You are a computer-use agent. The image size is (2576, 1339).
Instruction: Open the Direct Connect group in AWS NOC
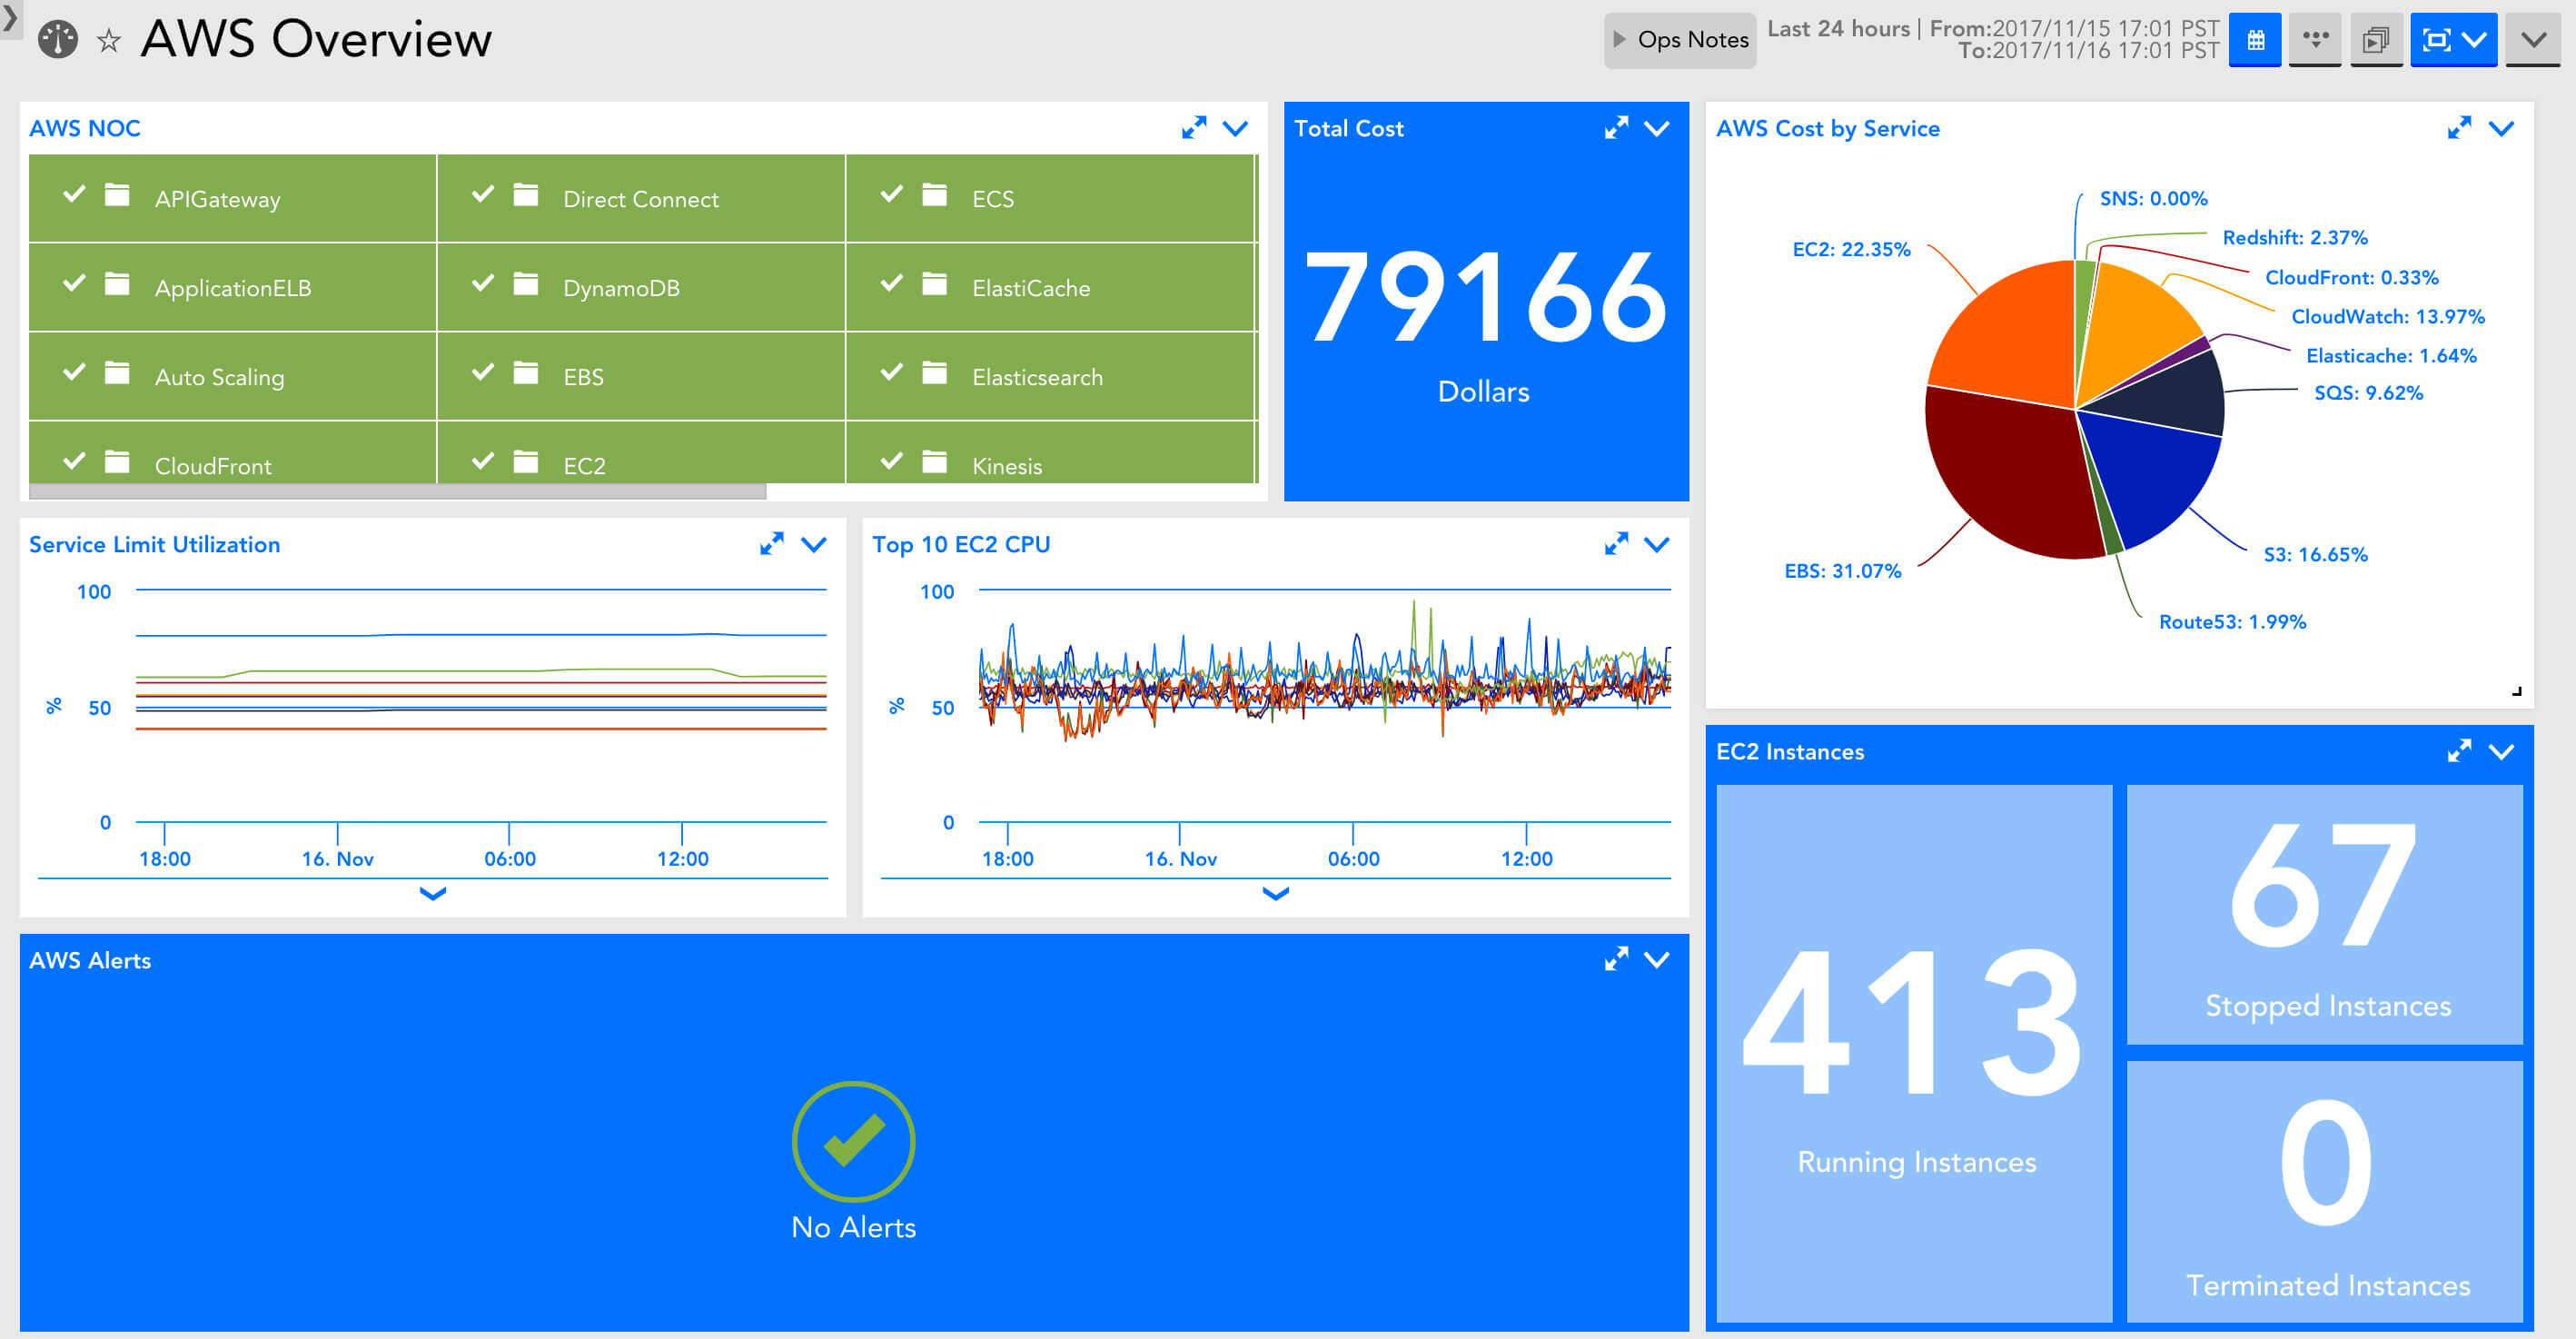click(641, 198)
